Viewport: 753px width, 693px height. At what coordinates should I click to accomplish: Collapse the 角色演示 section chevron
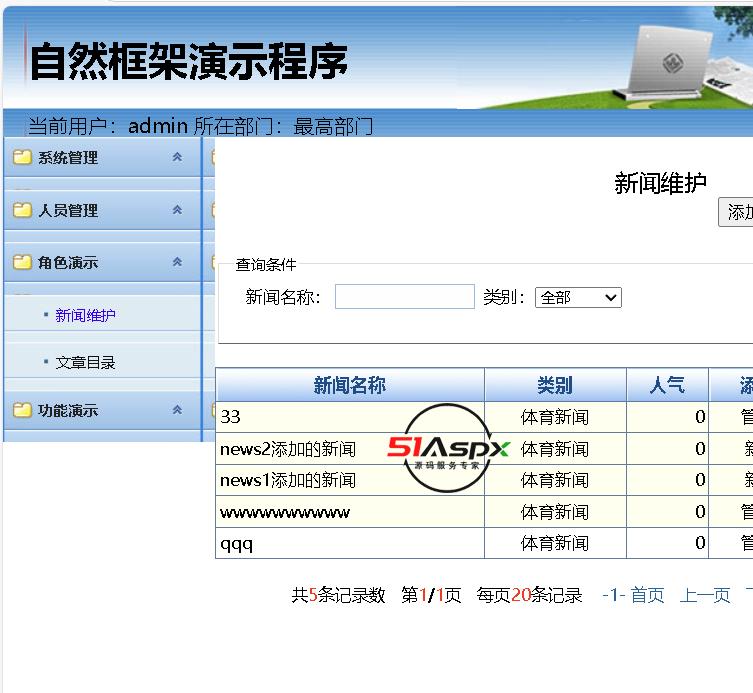point(177,262)
